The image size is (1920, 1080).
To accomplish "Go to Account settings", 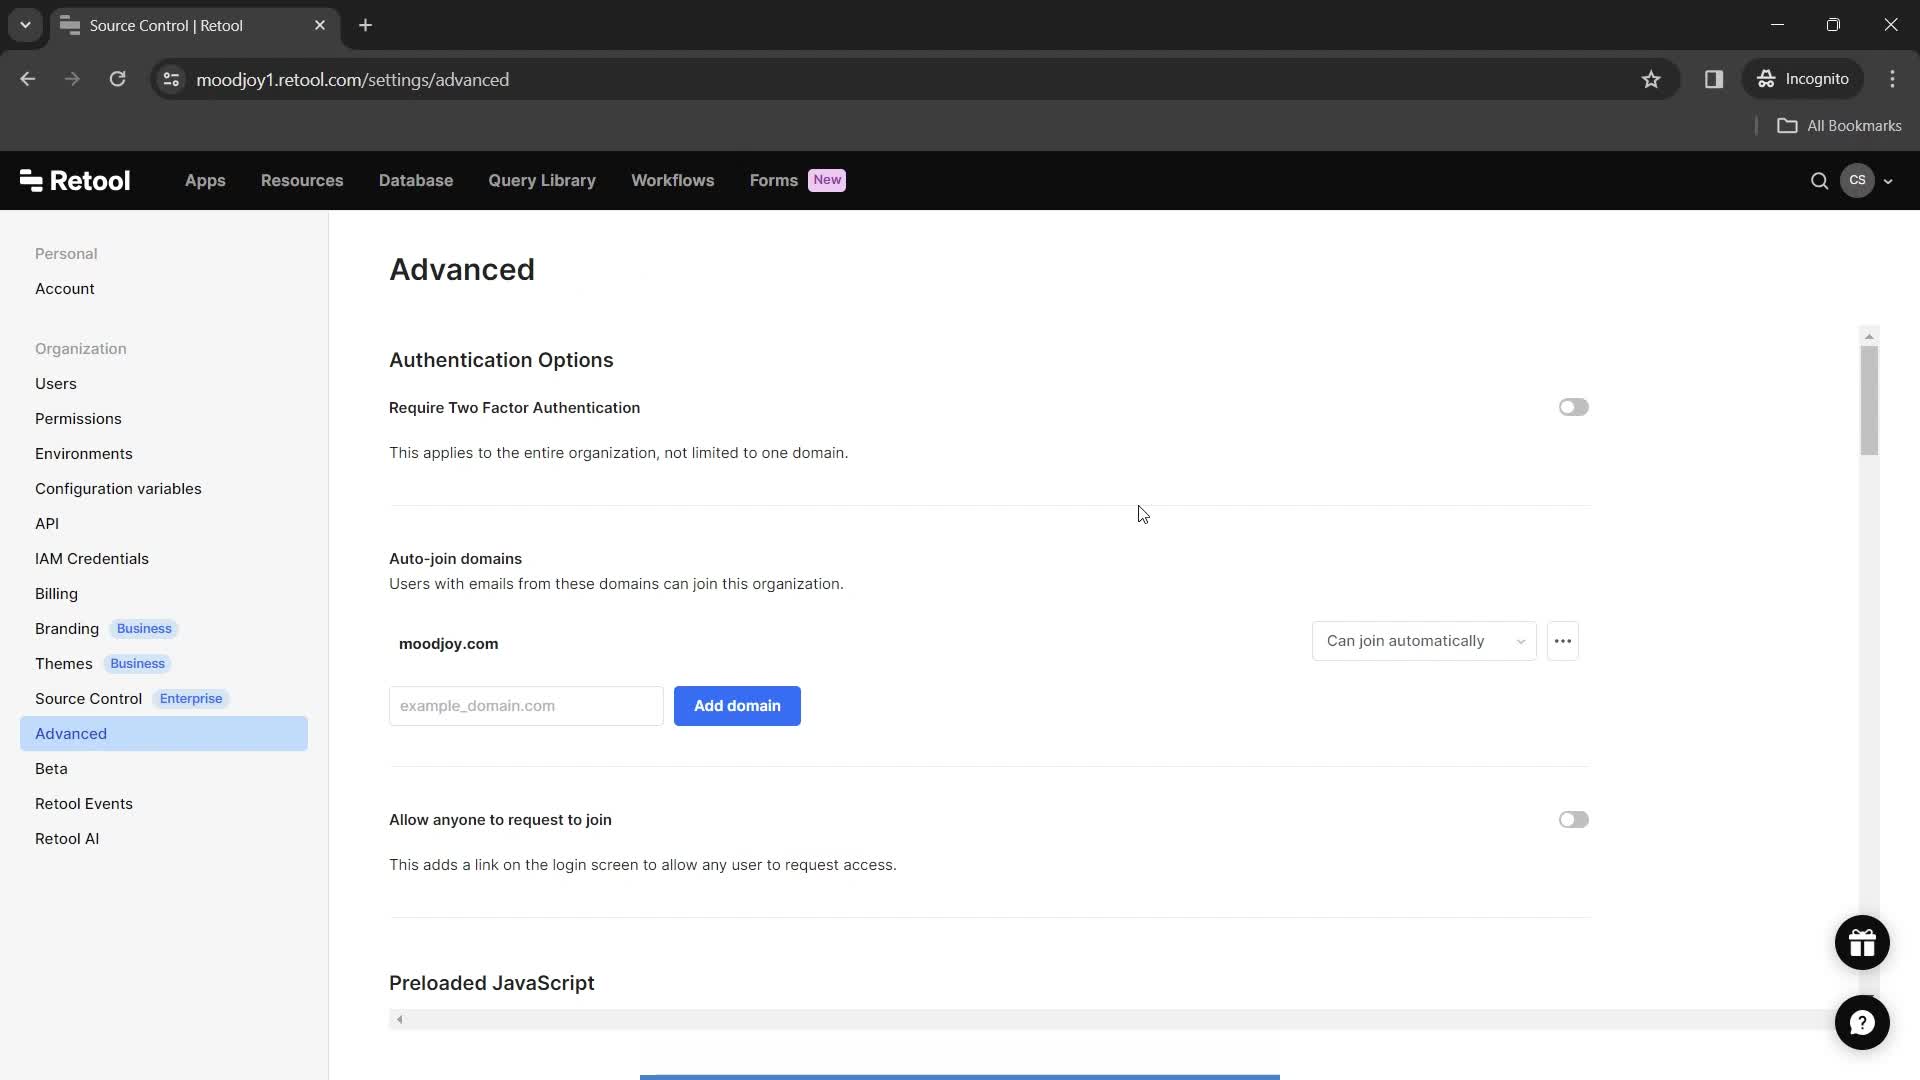I will (x=65, y=289).
